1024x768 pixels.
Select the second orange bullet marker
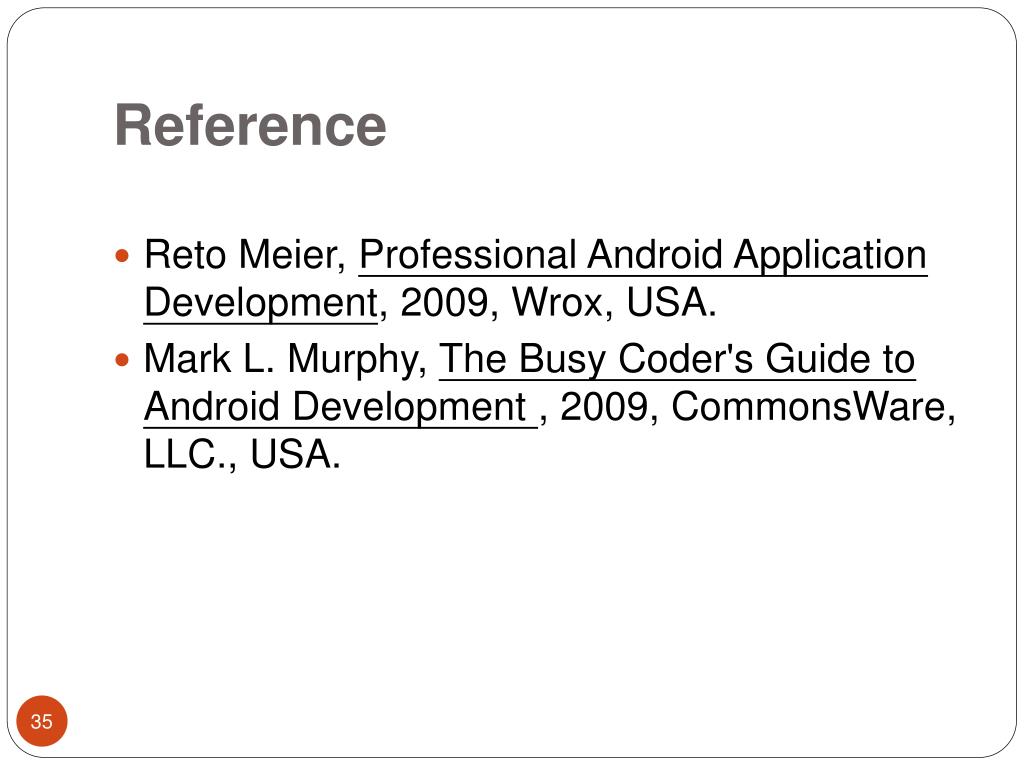click(x=122, y=360)
